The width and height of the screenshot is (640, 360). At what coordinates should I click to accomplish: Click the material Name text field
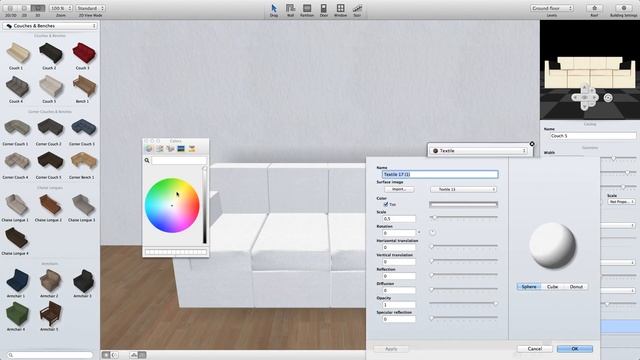click(440, 174)
